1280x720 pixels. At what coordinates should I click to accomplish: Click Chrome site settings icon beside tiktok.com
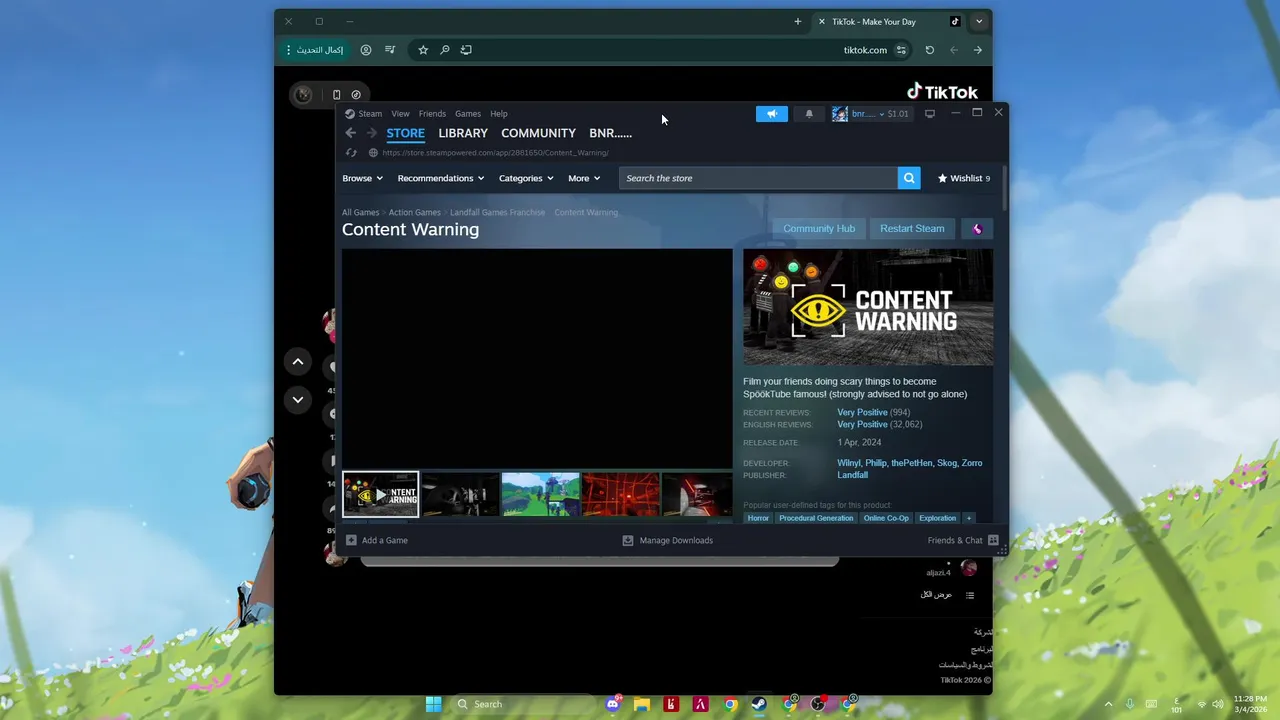tap(901, 50)
